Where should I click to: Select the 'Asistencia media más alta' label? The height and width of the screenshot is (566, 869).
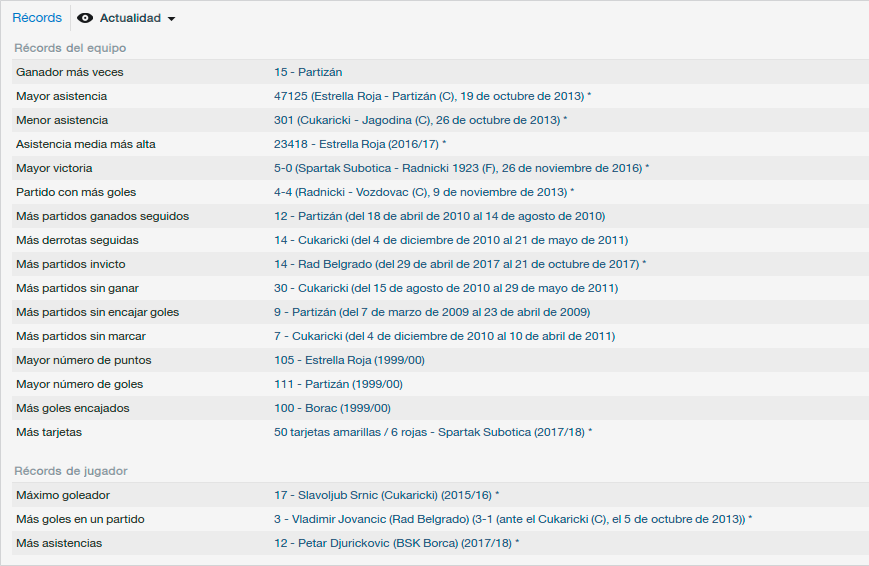86,144
